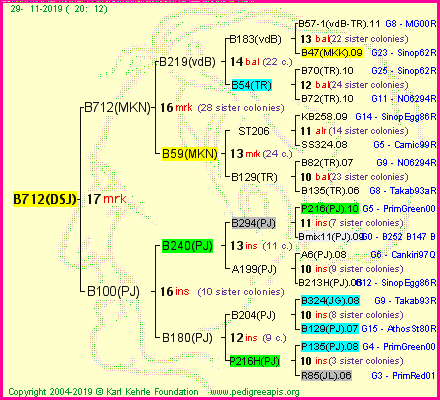Click the G8 - Takab93aR lineage label
The image size is (440, 400).
click(x=403, y=191)
